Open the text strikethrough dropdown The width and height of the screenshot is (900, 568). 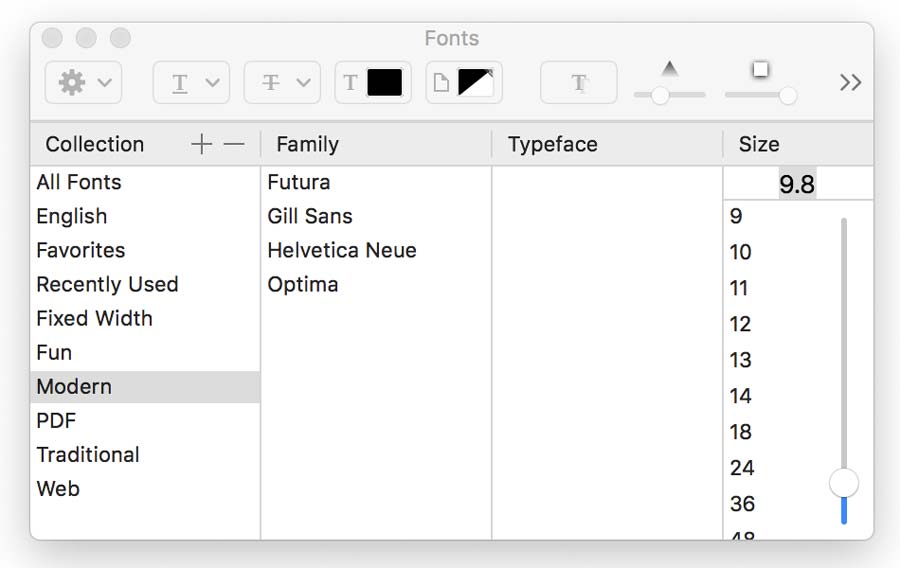tap(282, 83)
